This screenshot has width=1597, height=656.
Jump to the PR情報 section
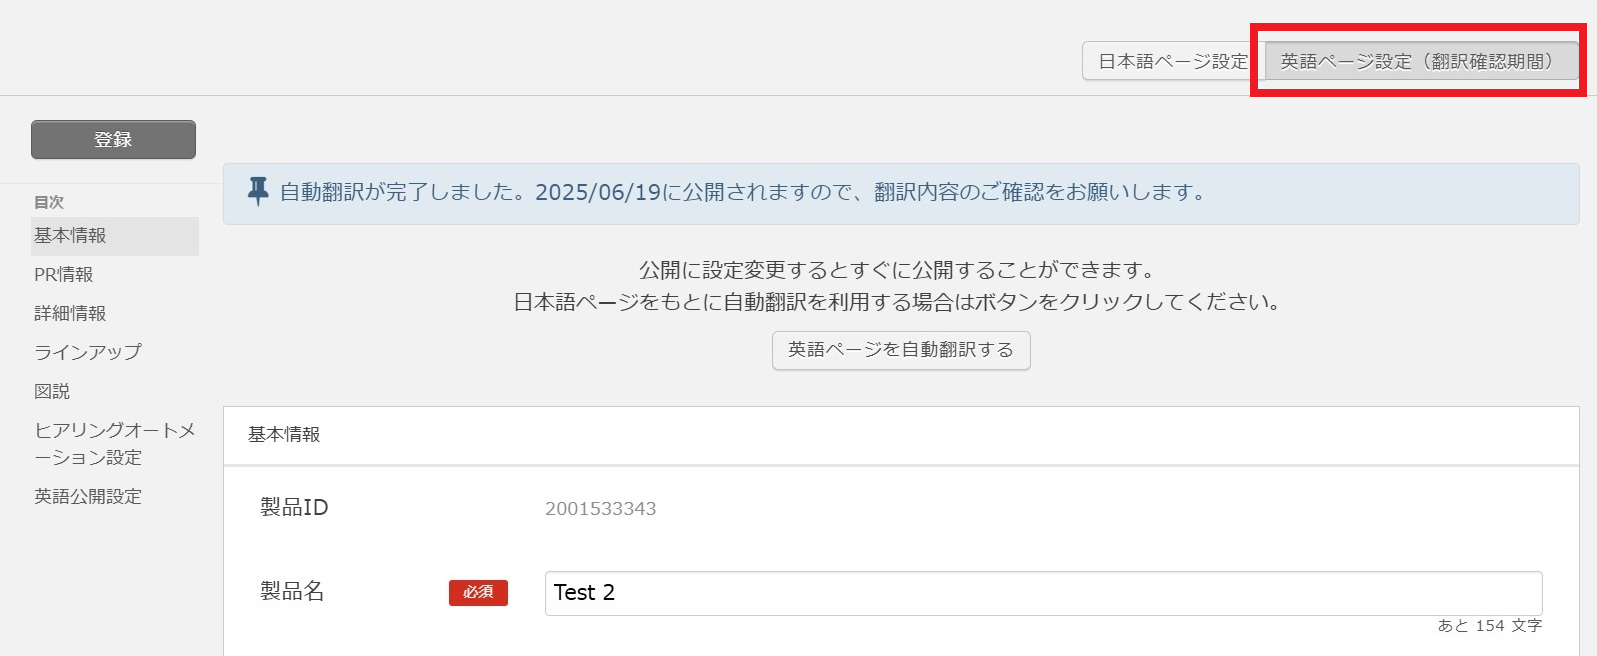click(x=64, y=275)
